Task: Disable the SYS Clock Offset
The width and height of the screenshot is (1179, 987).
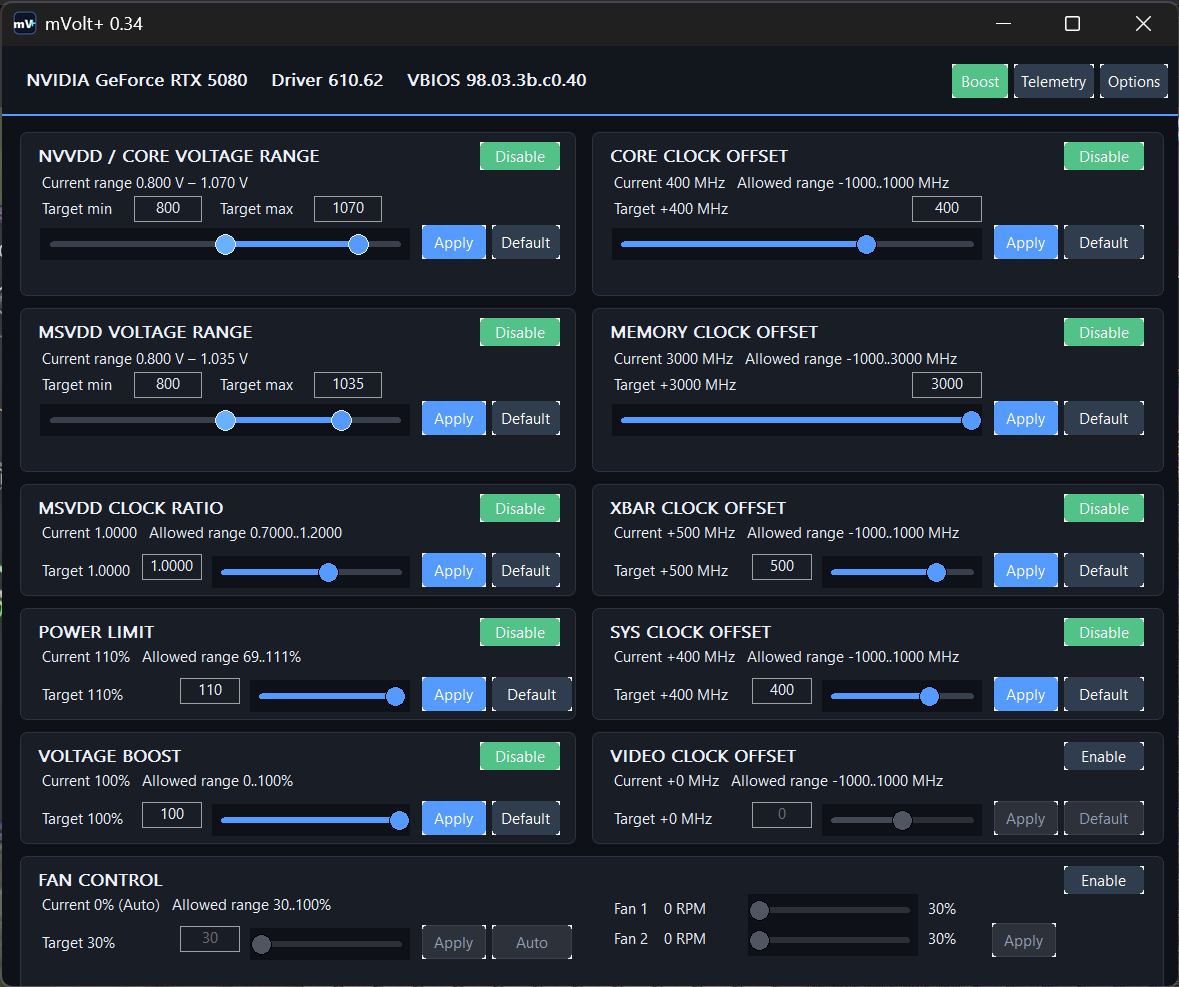Action: pos(1104,632)
